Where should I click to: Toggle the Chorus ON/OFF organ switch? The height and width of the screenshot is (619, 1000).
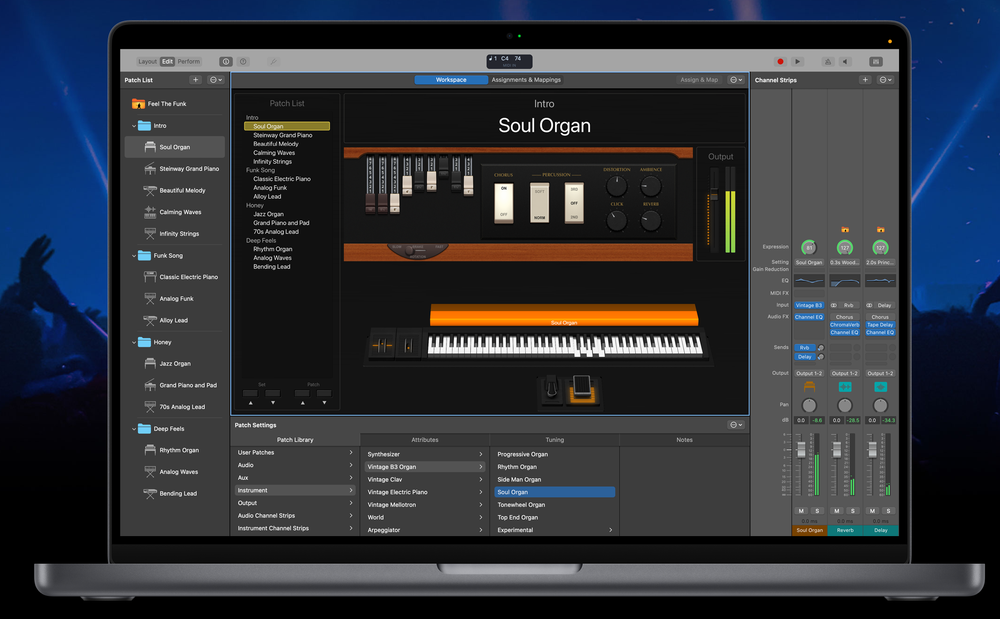point(504,202)
